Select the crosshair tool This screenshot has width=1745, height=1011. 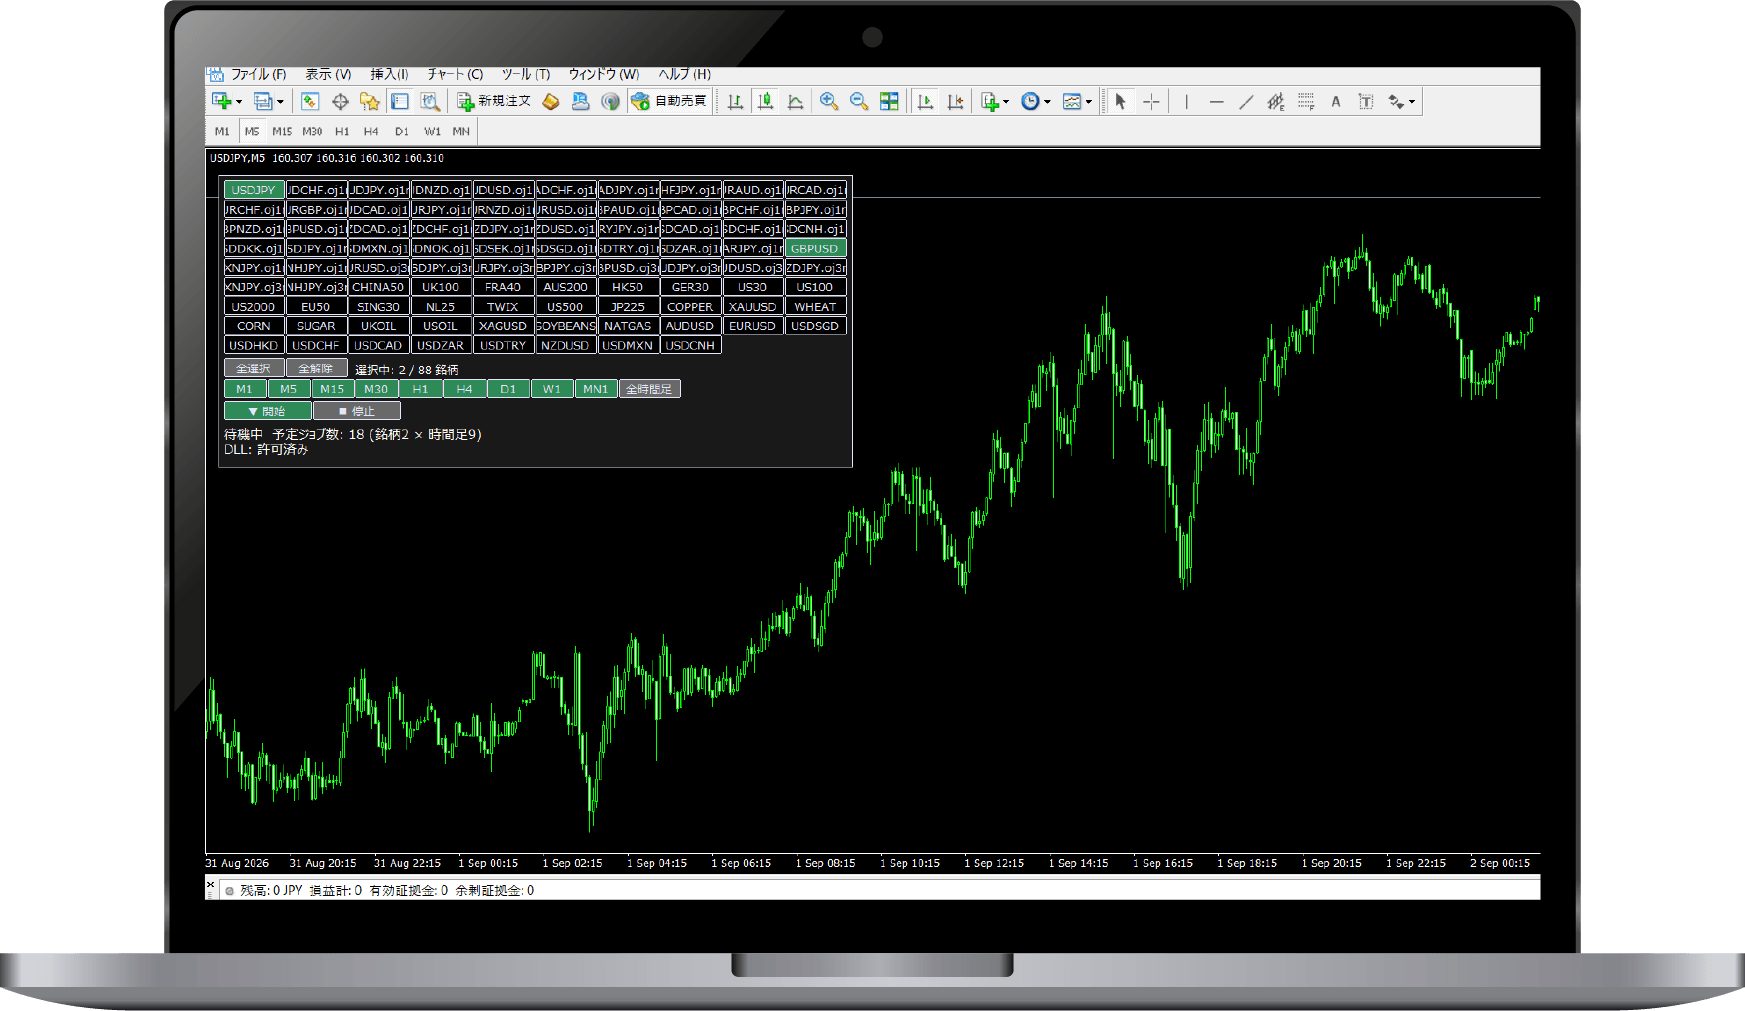point(1151,101)
